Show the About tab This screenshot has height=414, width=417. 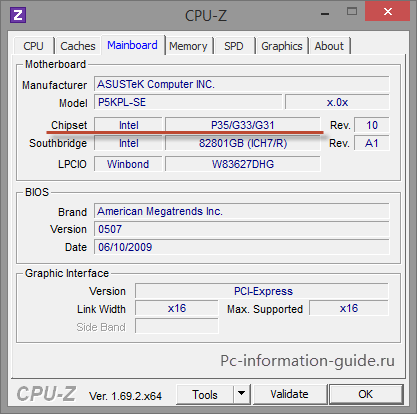(329, 46)
